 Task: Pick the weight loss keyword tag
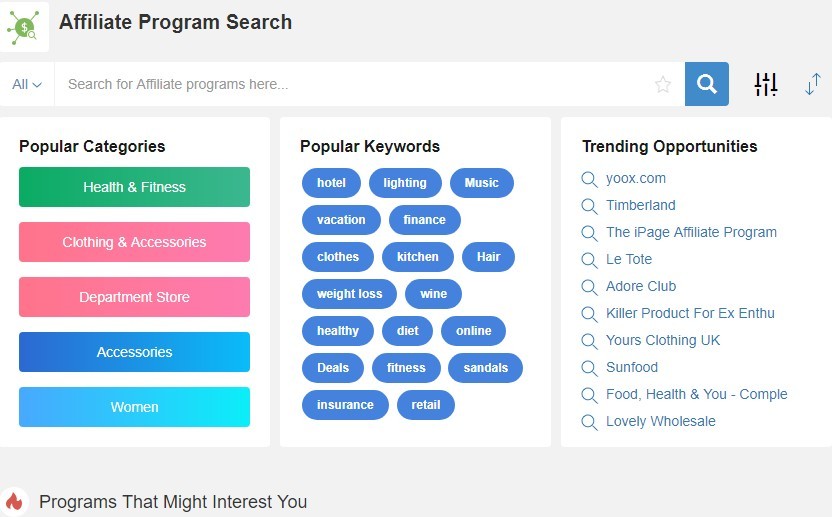pyautogui.click(x=349, y=294)
